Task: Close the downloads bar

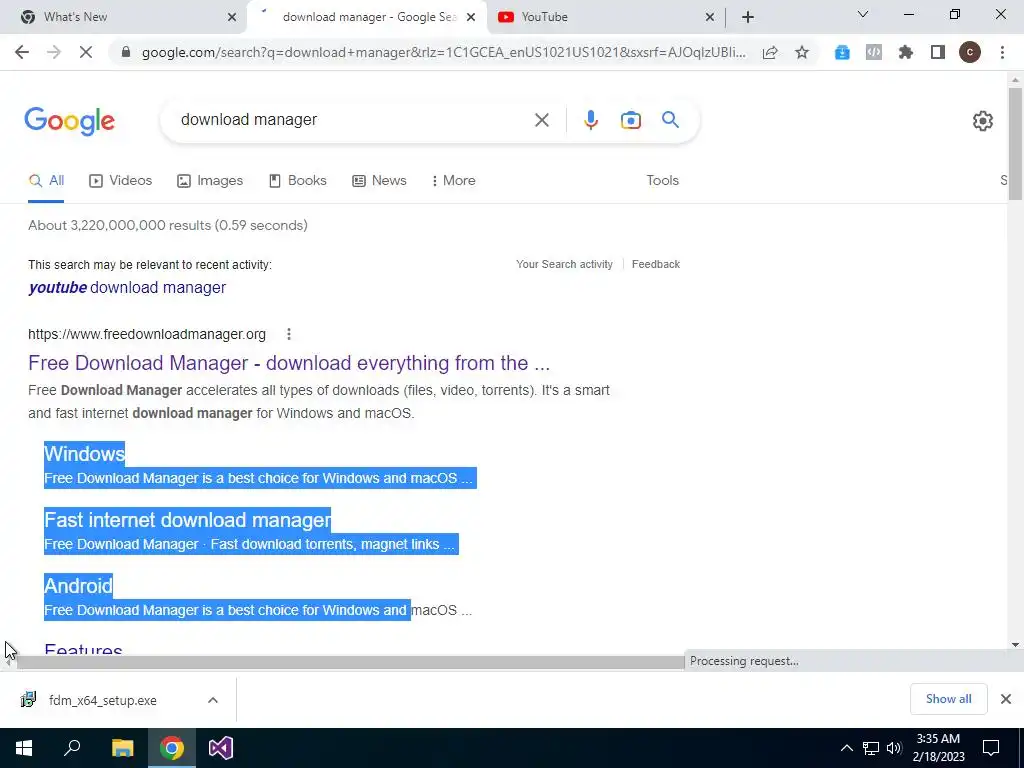Action: [x=1006, y=699]
